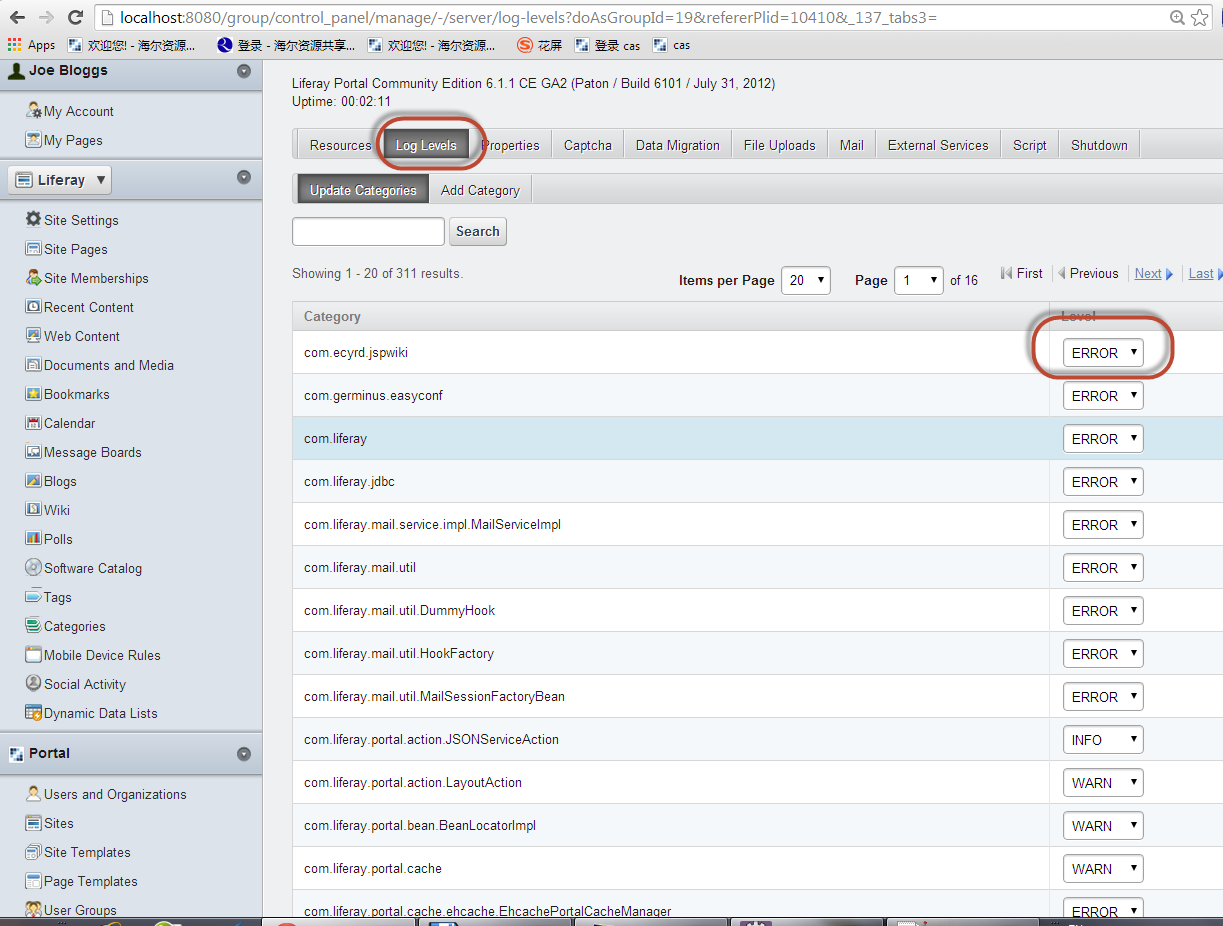Image resolution: width=1223 pixels, height=926 pixels.
Task: Click the category search text field
Action: point(368,231)
